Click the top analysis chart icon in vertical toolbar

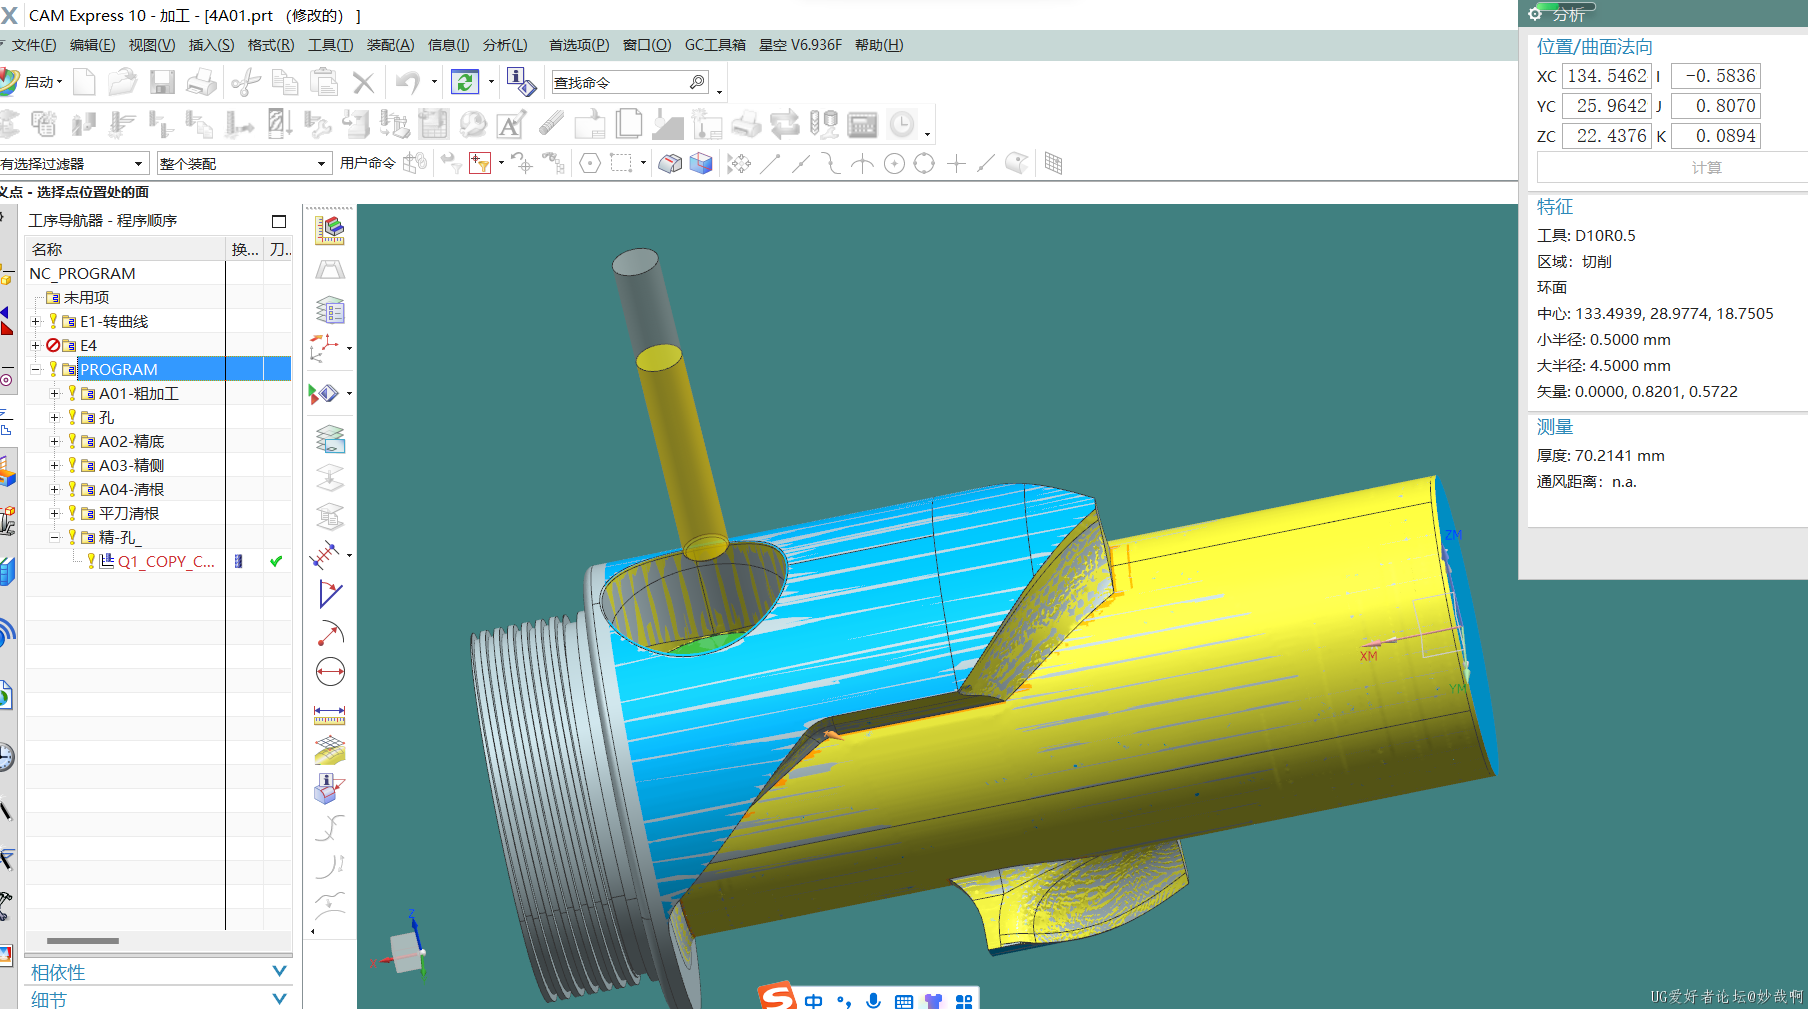tap(330, 229)
